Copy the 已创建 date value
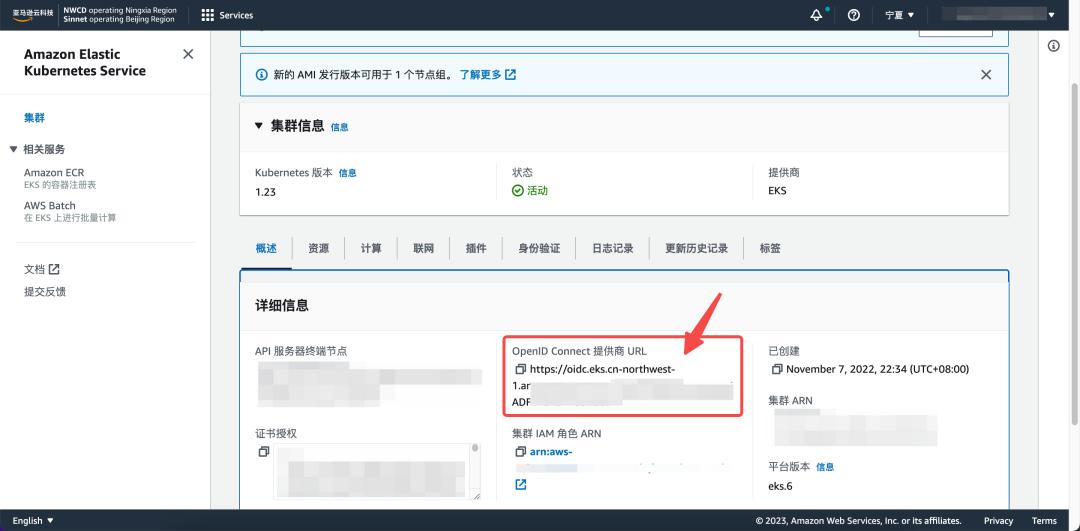1080x531 pixels. click(777, 370)
